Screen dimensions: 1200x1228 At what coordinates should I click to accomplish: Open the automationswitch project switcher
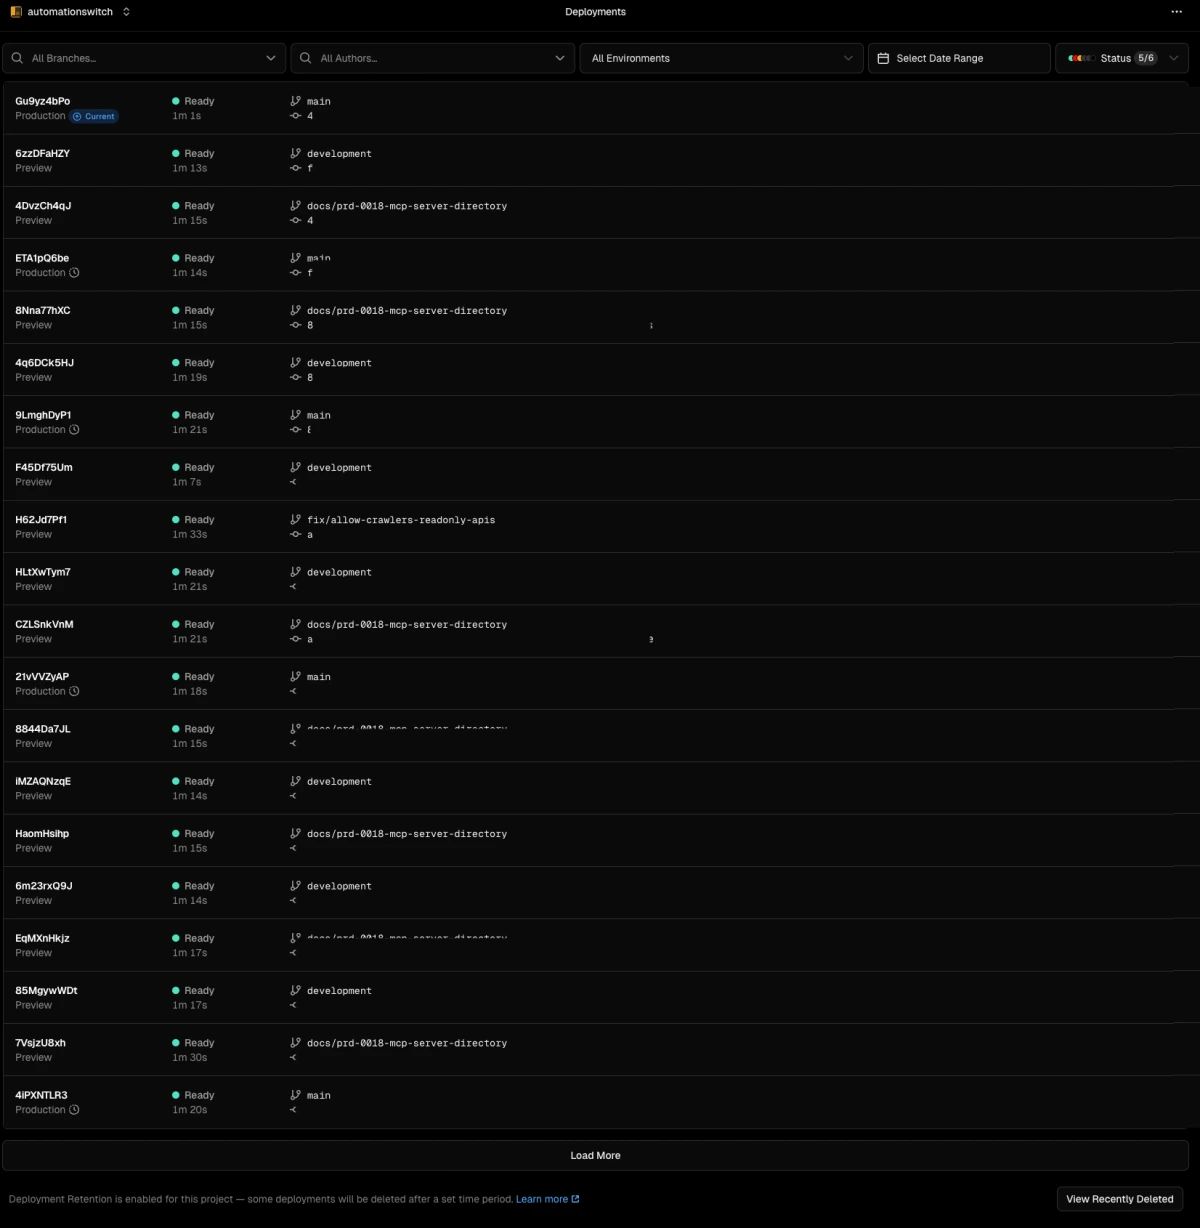[x=126, y=11]
